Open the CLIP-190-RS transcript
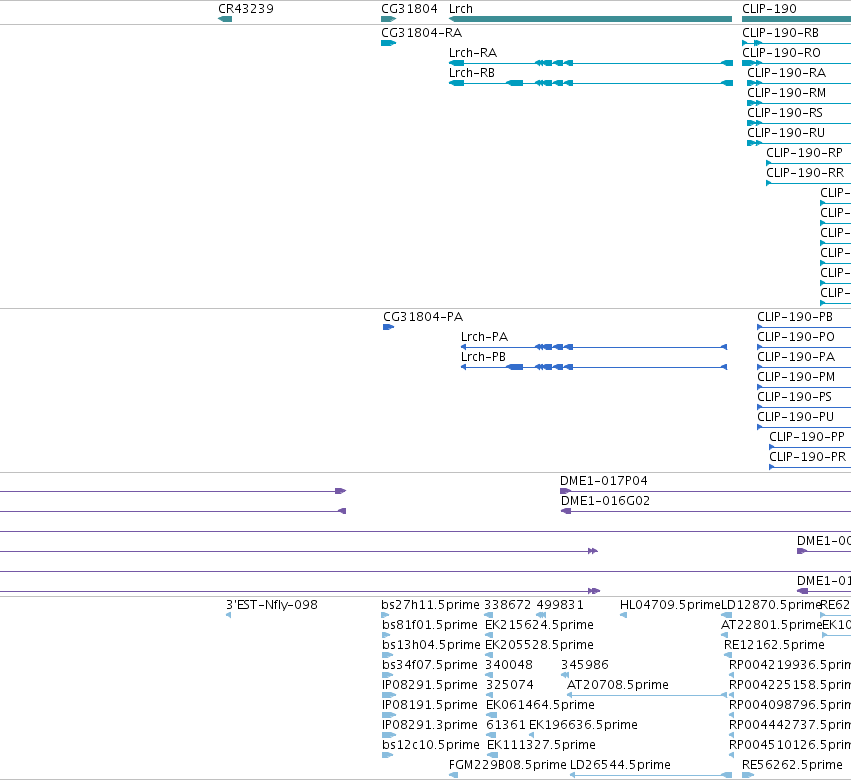The image size is (851, 780). pyautogui.click(x=785, y=113)
